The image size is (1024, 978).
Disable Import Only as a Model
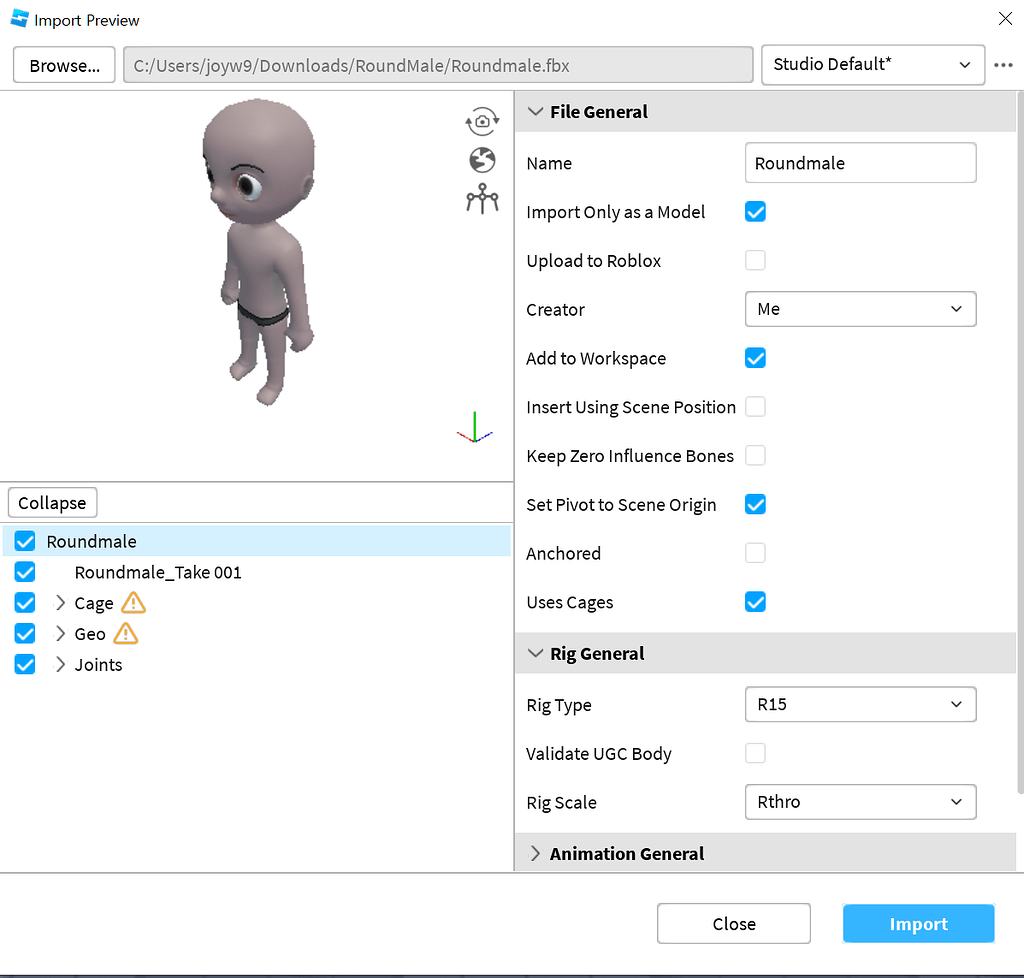[x=755, y=211]
